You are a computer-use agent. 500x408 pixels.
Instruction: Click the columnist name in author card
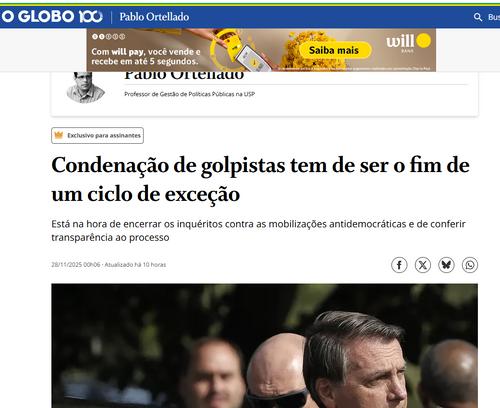coord(184,76)
